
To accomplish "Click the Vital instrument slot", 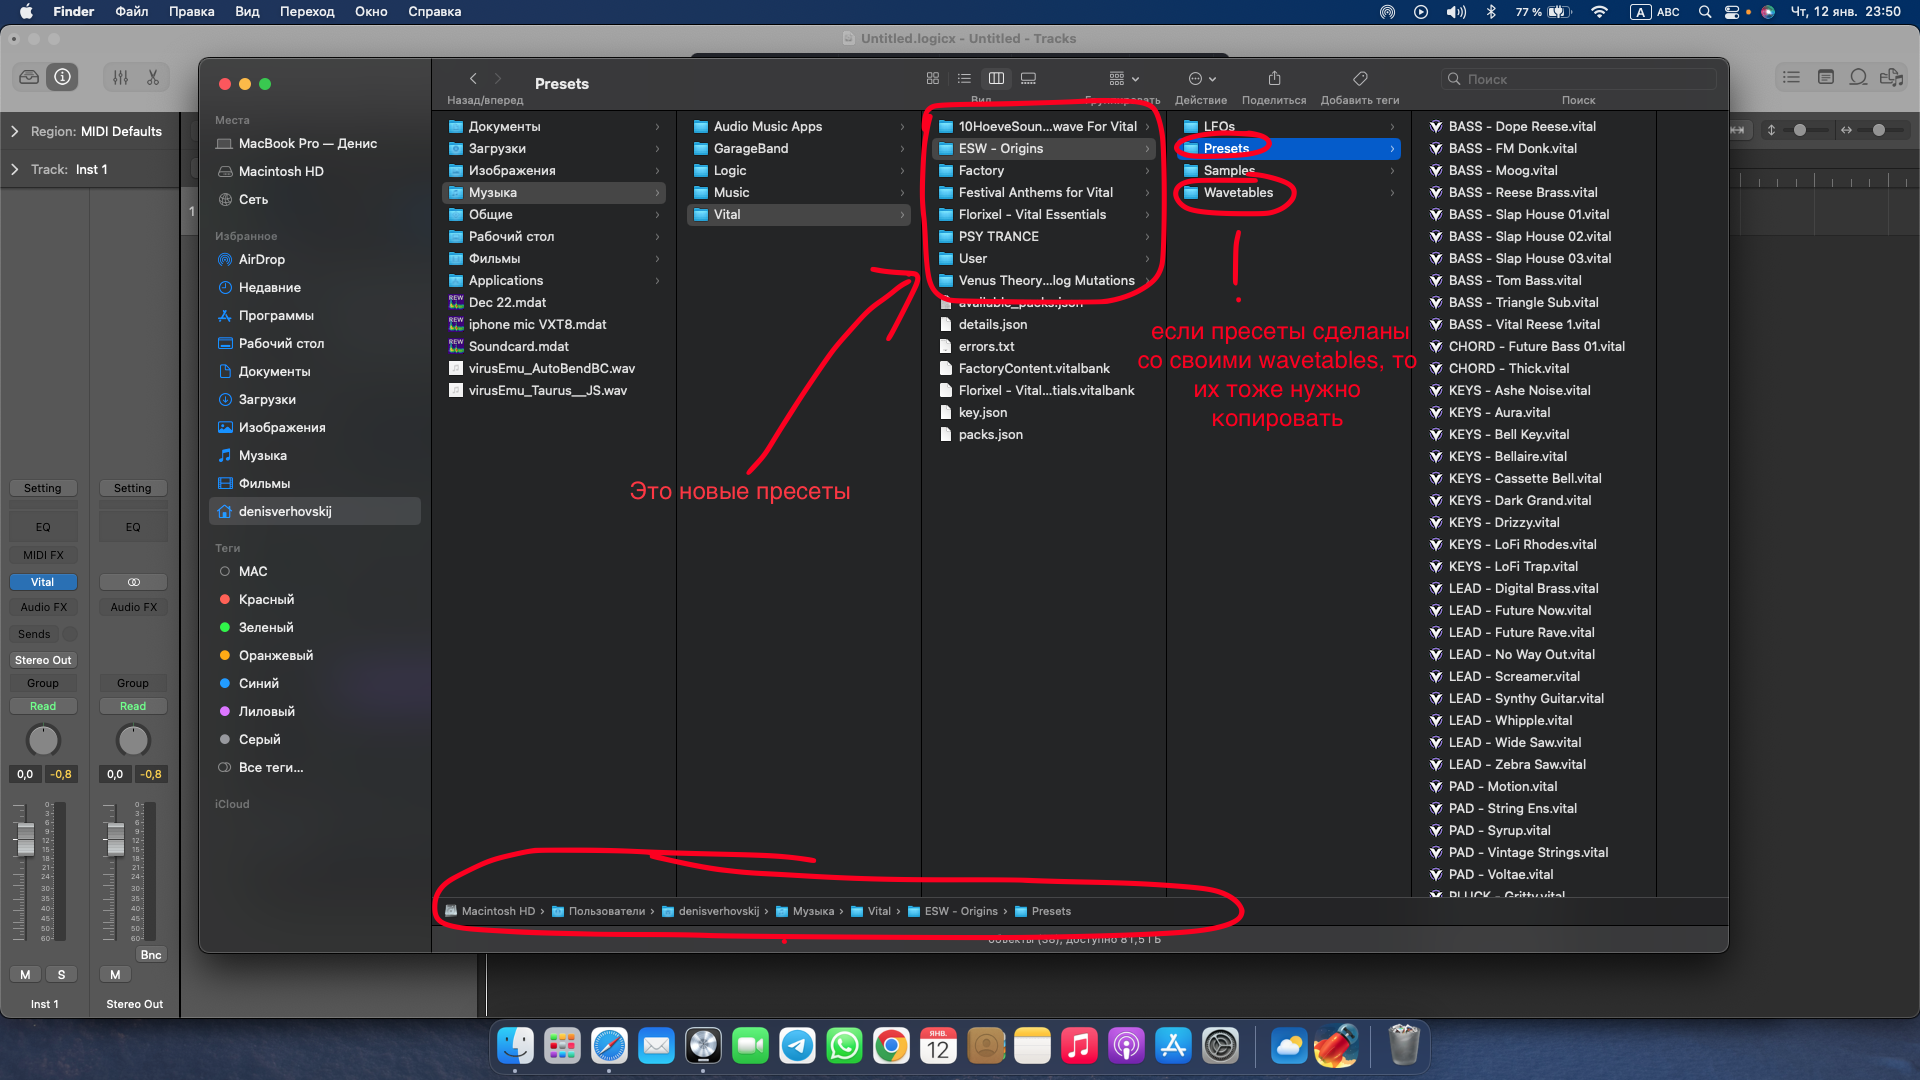I will [x=43, y=582].
